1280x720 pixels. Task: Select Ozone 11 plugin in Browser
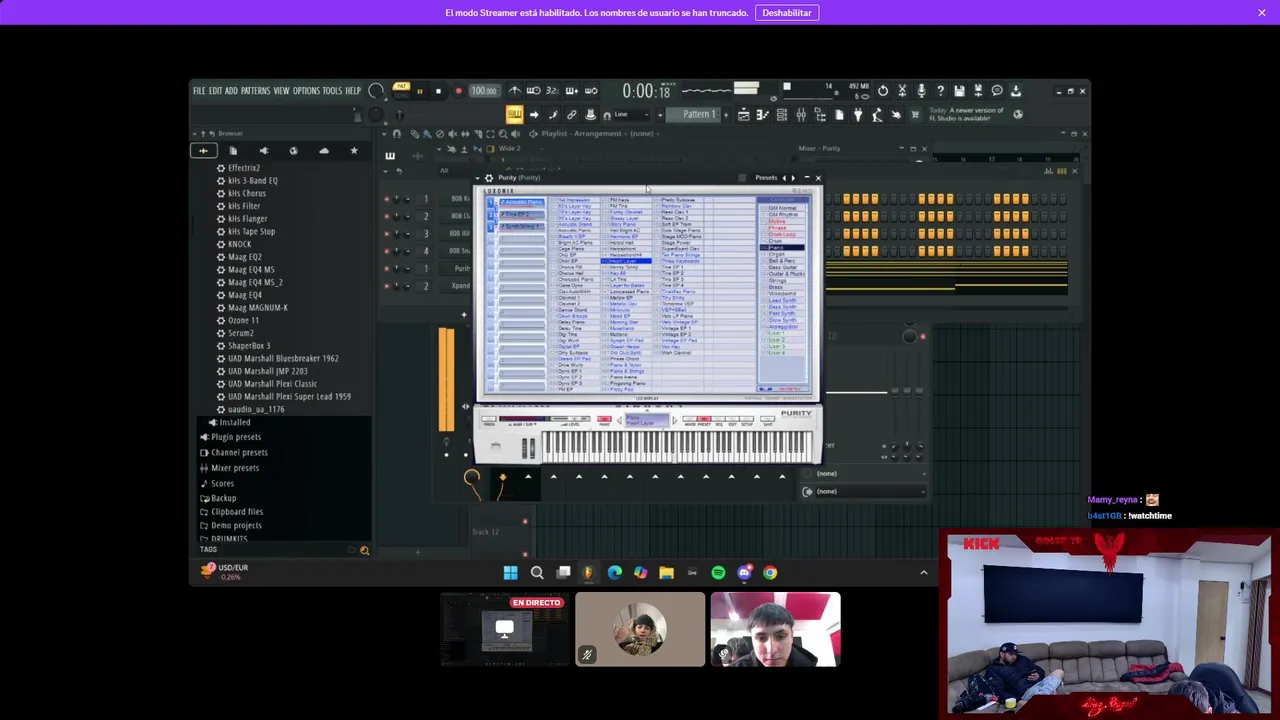click(242, 320)
